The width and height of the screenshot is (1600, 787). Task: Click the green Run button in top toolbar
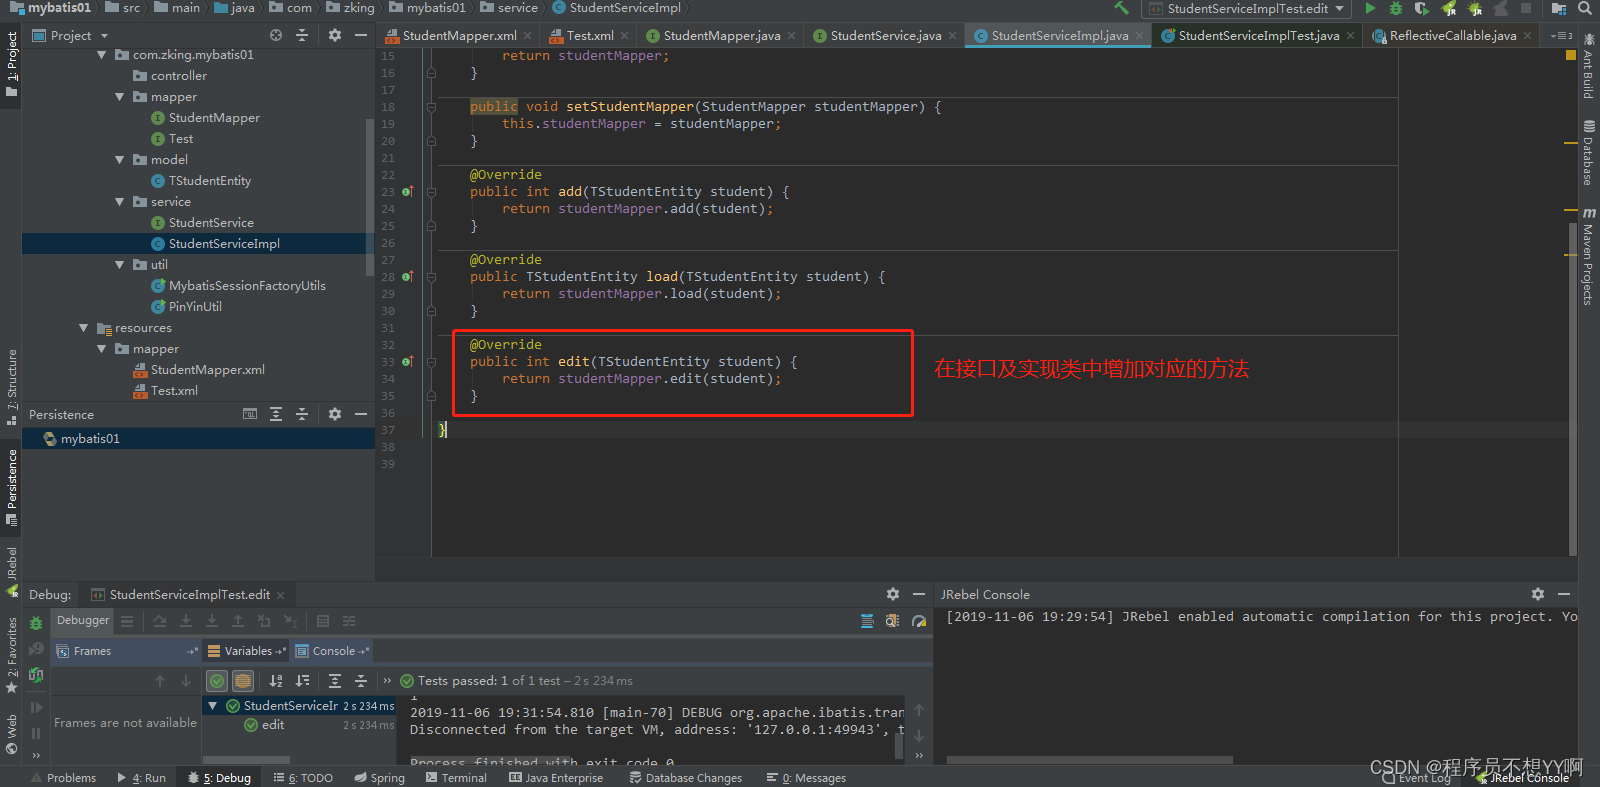click(1370, 8)
